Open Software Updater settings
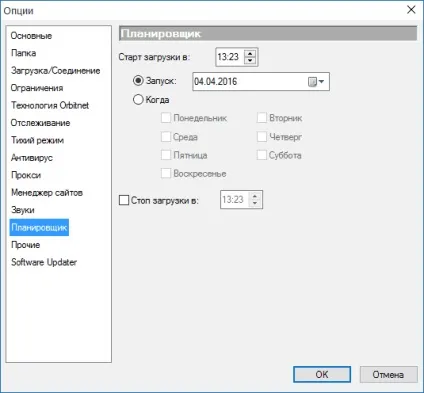The height and width of the screenshot is (393, 424). [44, 262]
